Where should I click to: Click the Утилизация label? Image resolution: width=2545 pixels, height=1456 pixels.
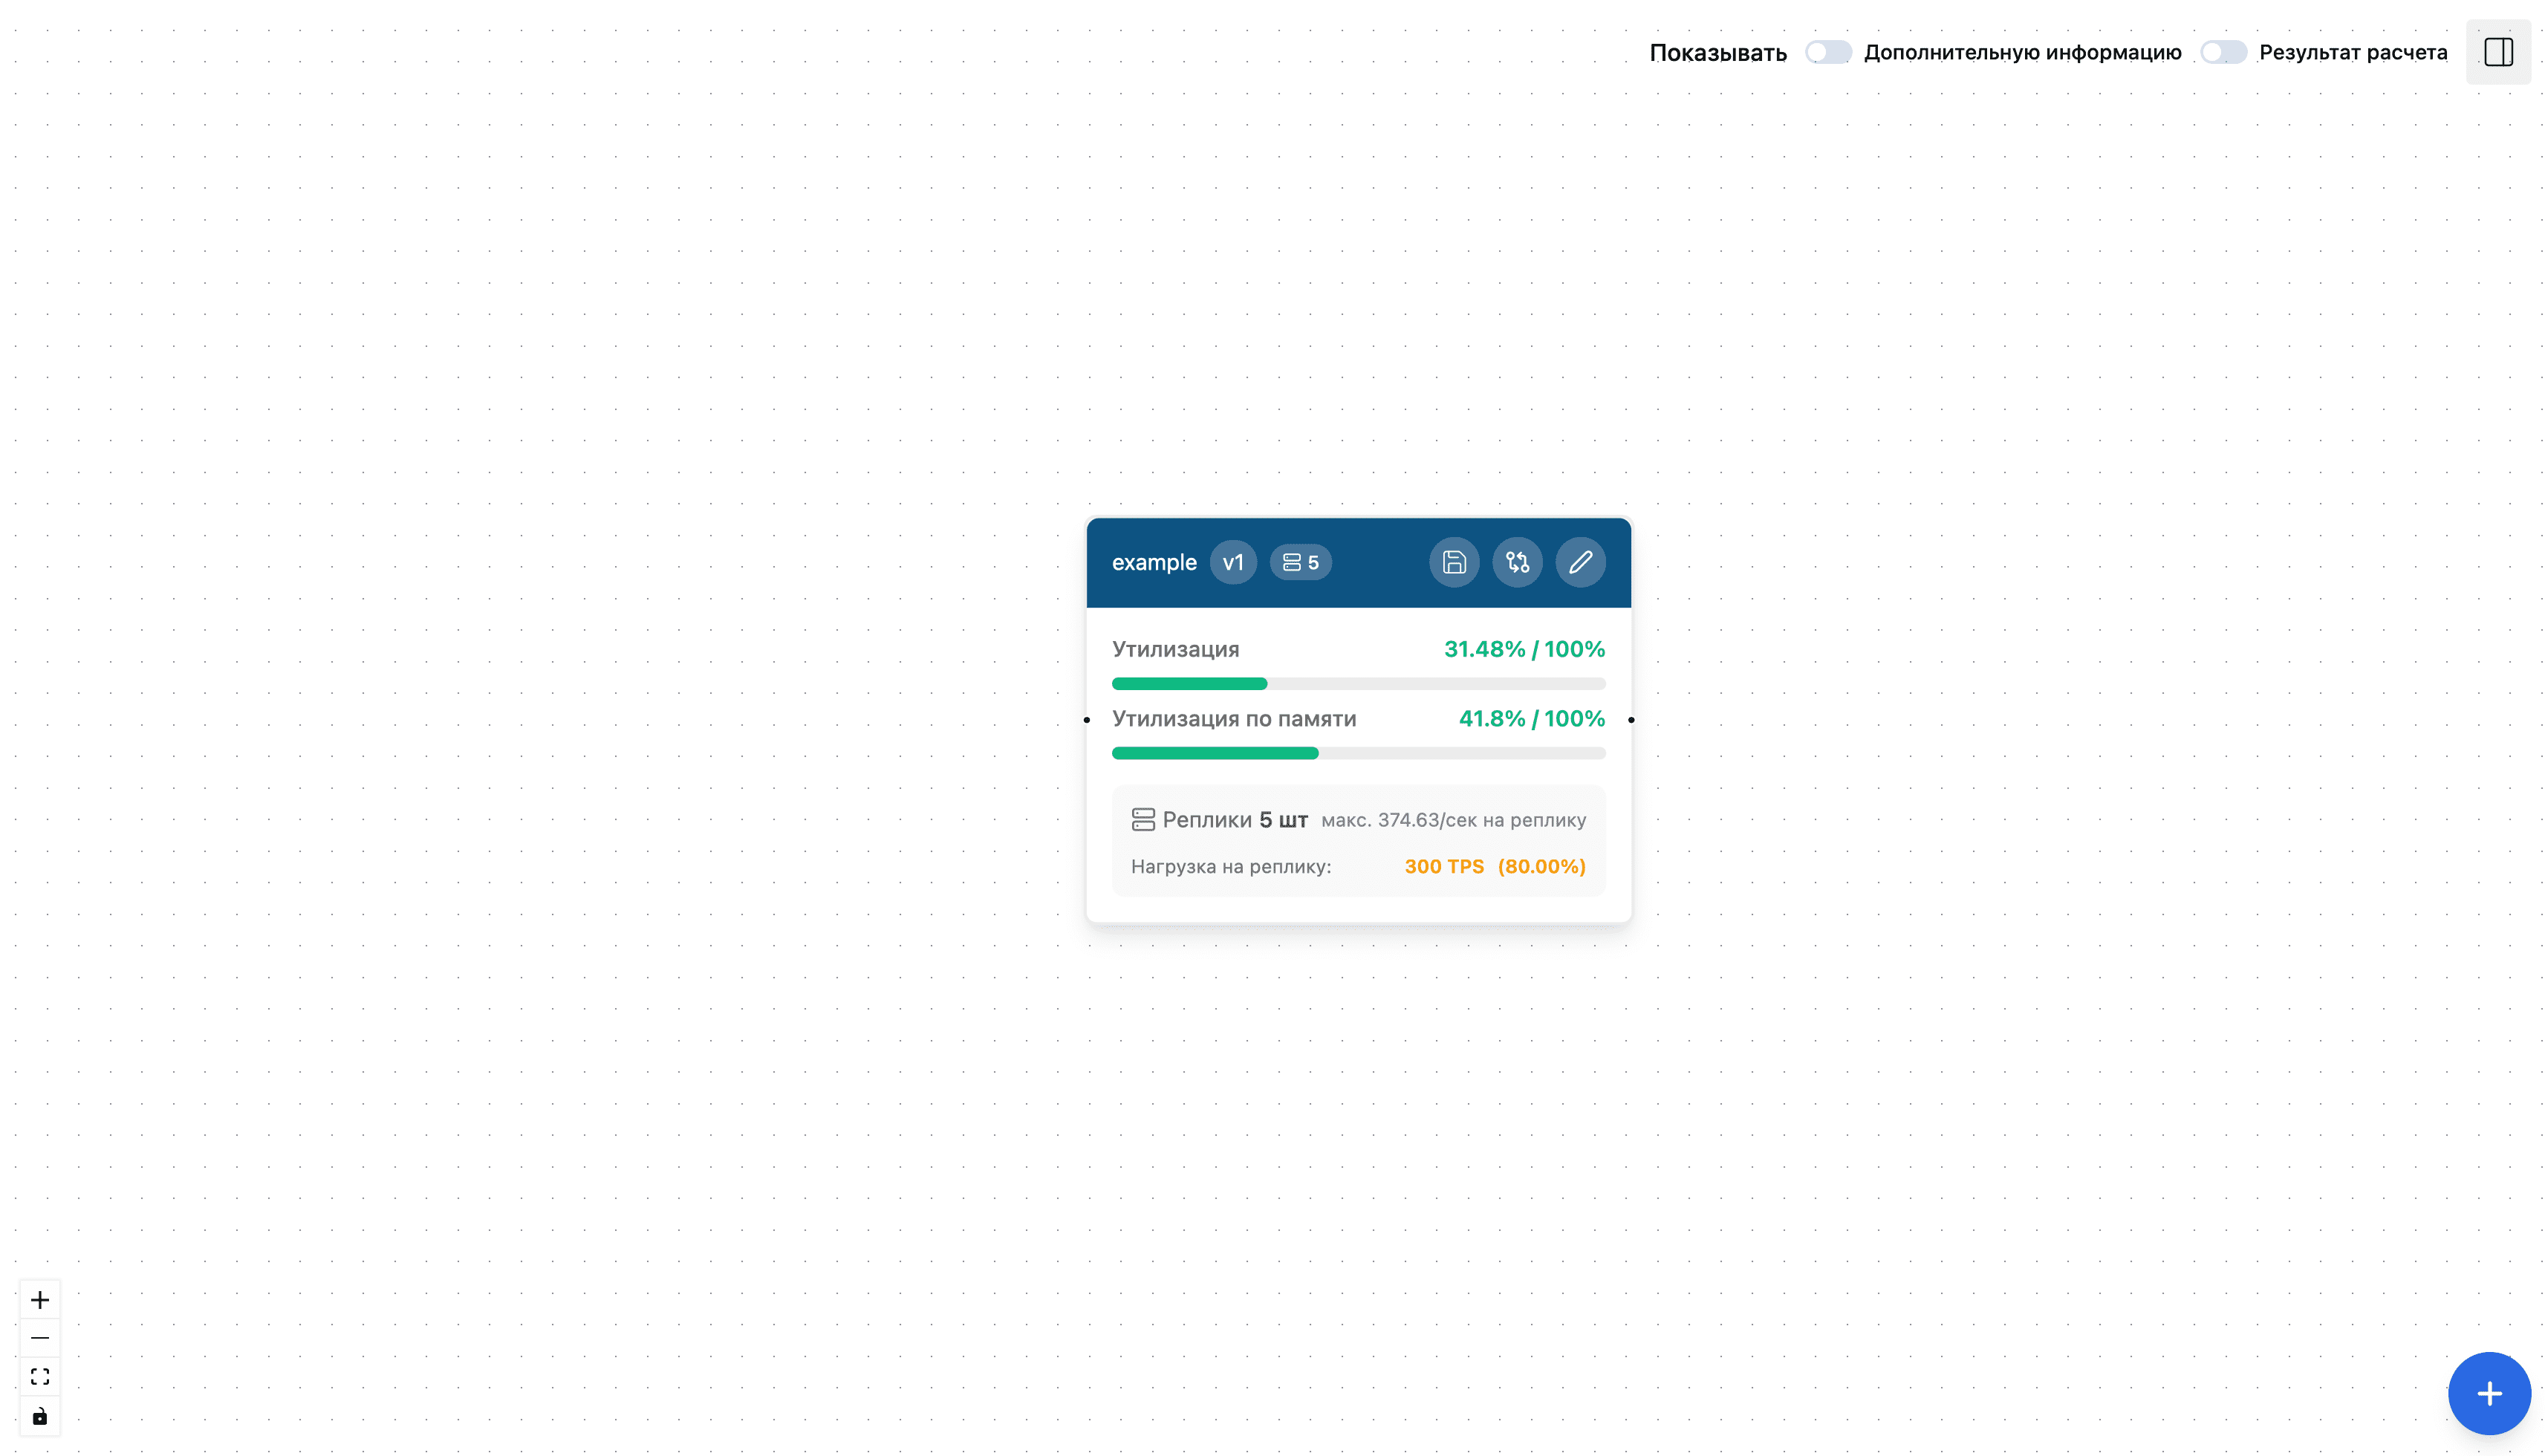point(1175,649)
